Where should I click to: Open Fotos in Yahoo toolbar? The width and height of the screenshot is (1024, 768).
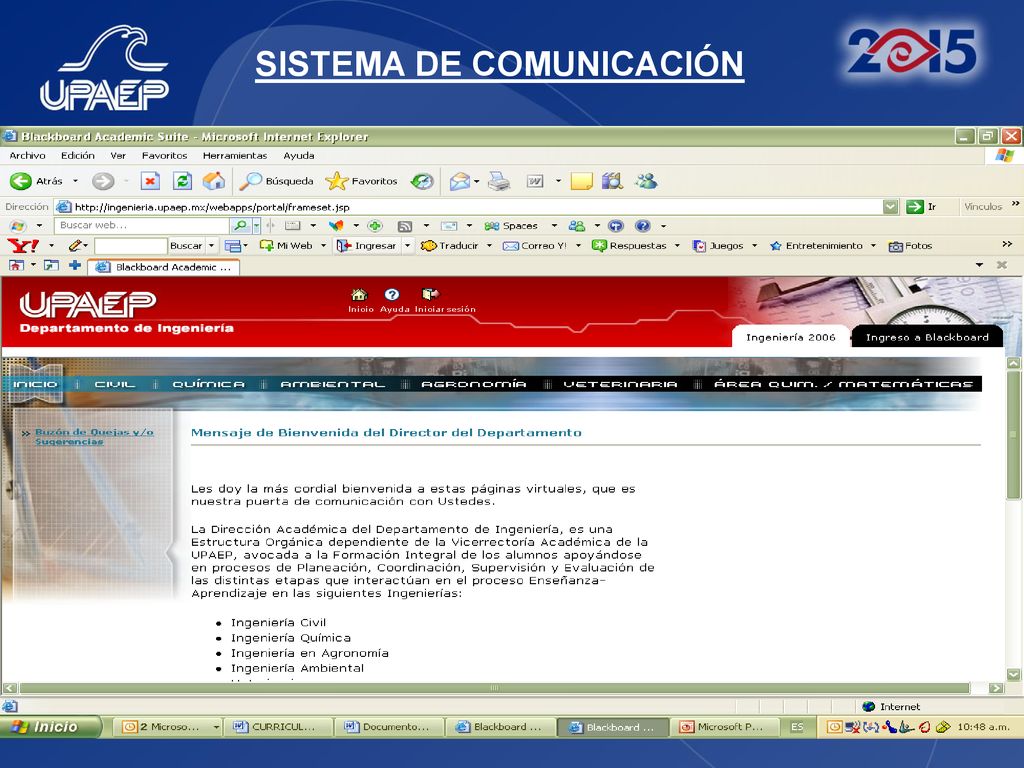[x=910, y=246]
